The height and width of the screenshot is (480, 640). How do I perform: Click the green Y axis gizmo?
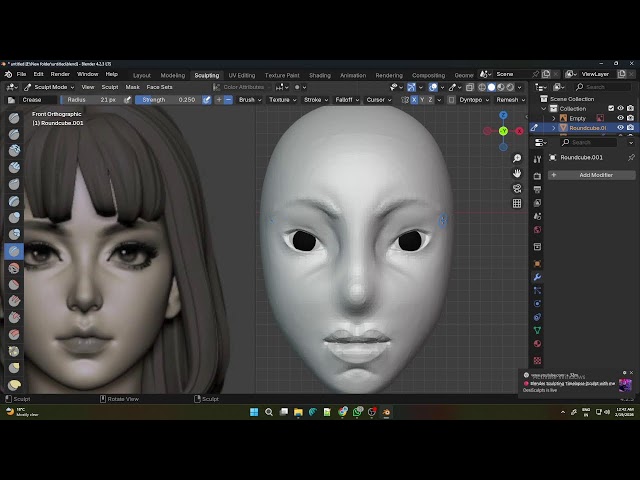point(503,131)
